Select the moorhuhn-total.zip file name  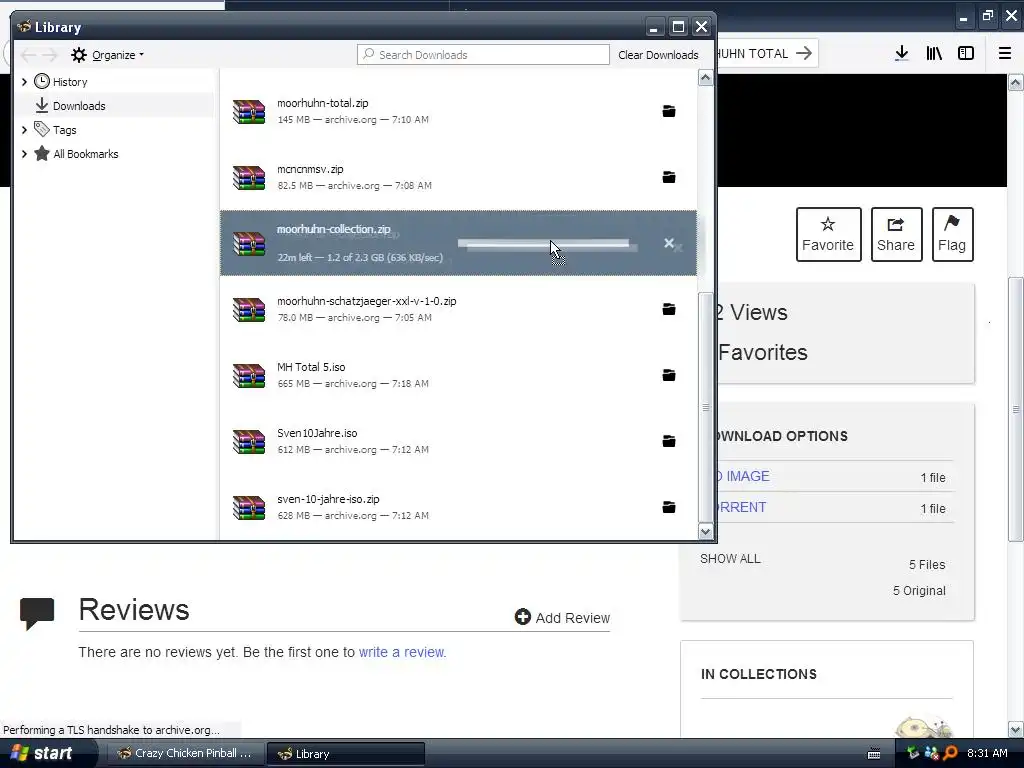point(323,103)
